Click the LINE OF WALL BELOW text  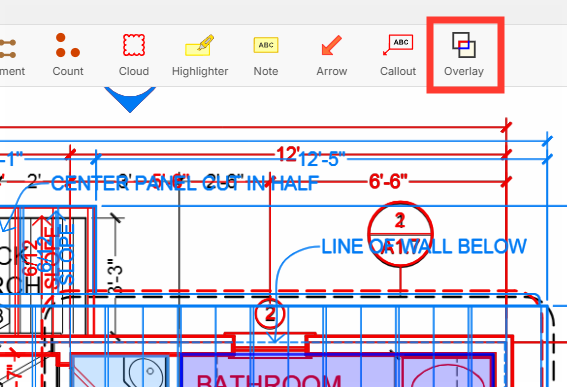pos(424,247)
